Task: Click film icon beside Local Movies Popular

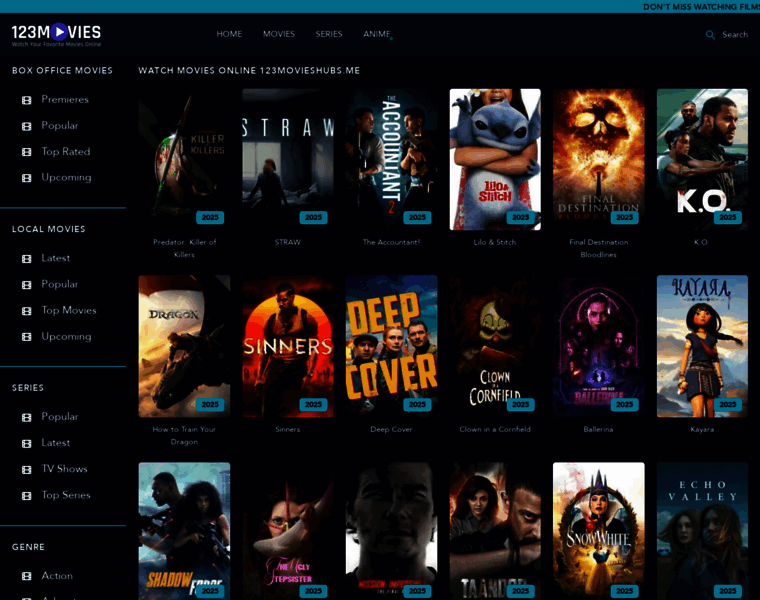Action: [27, 284]
